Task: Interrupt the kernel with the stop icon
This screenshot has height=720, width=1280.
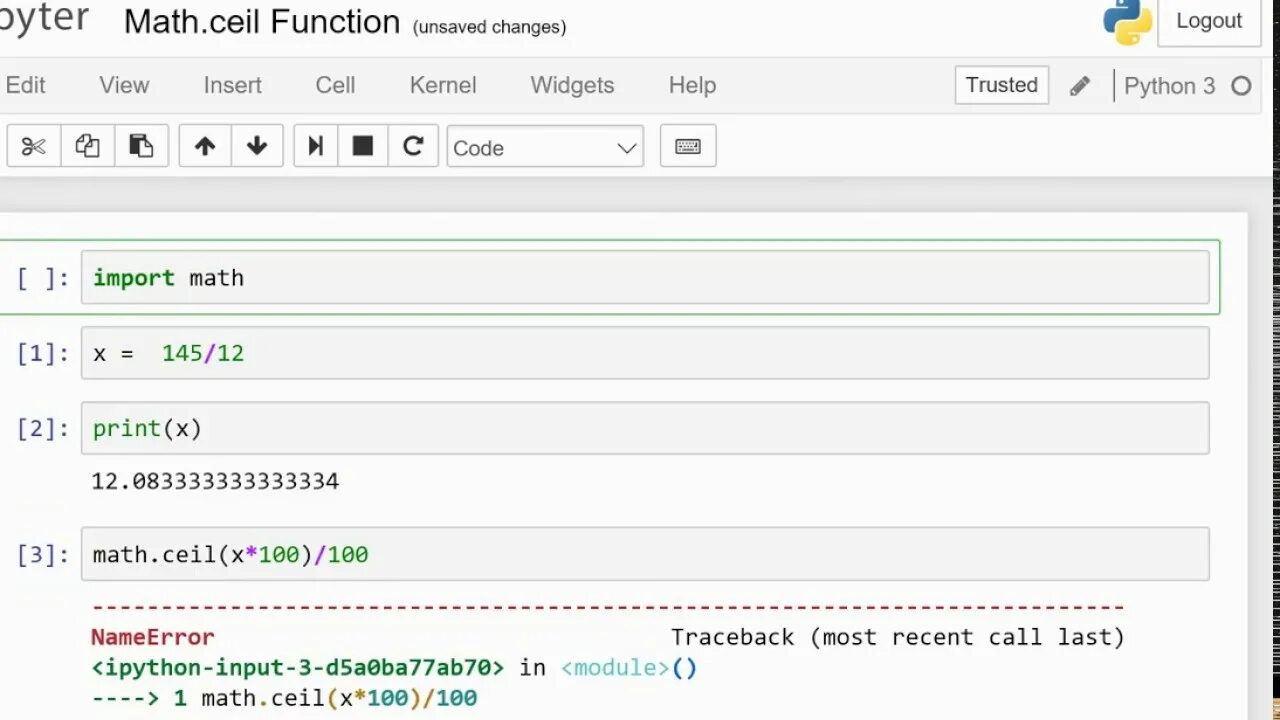Action: point(363,147)
